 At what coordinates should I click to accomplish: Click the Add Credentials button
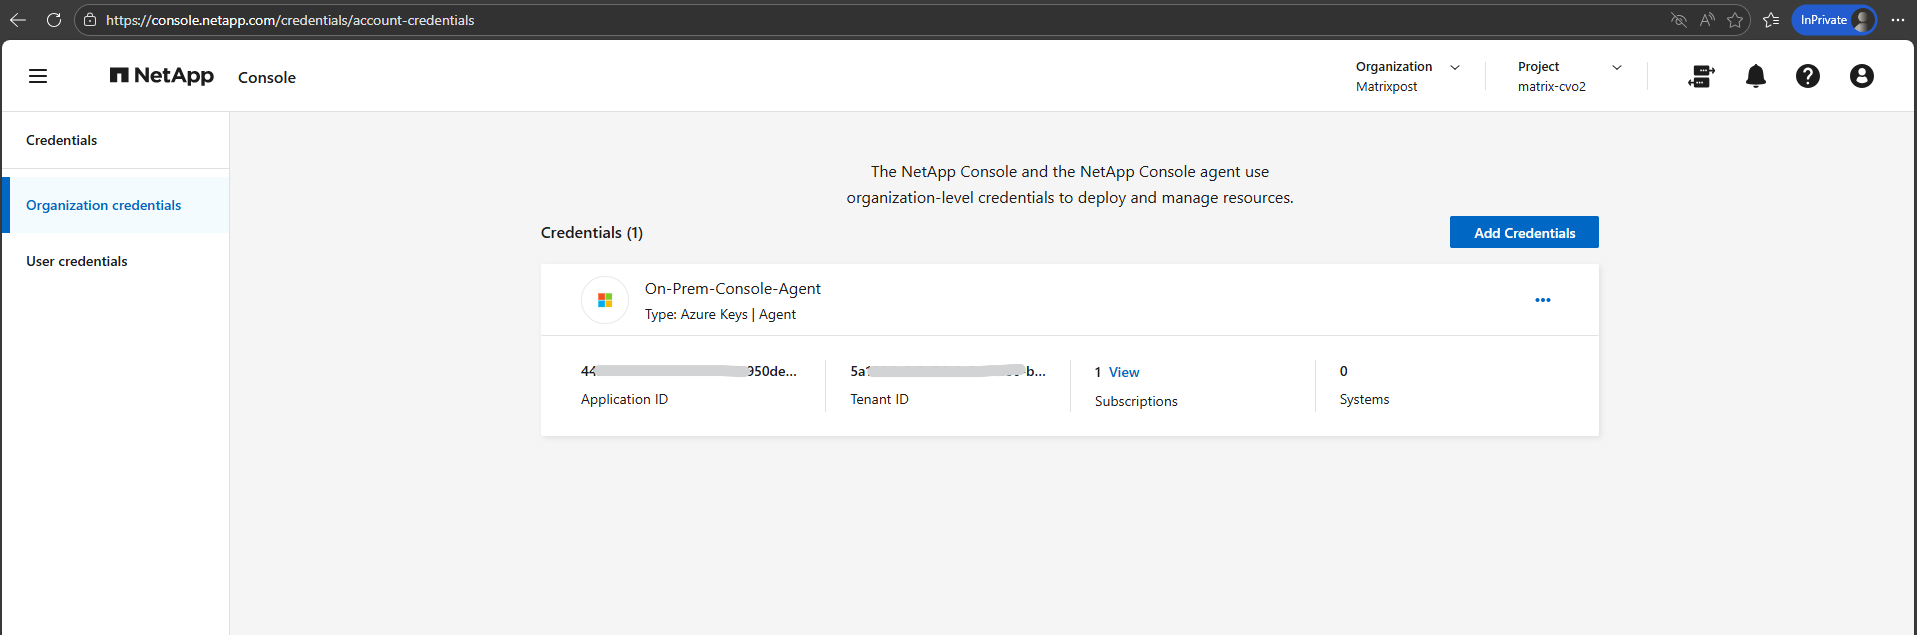click(x=1524, y=233)
